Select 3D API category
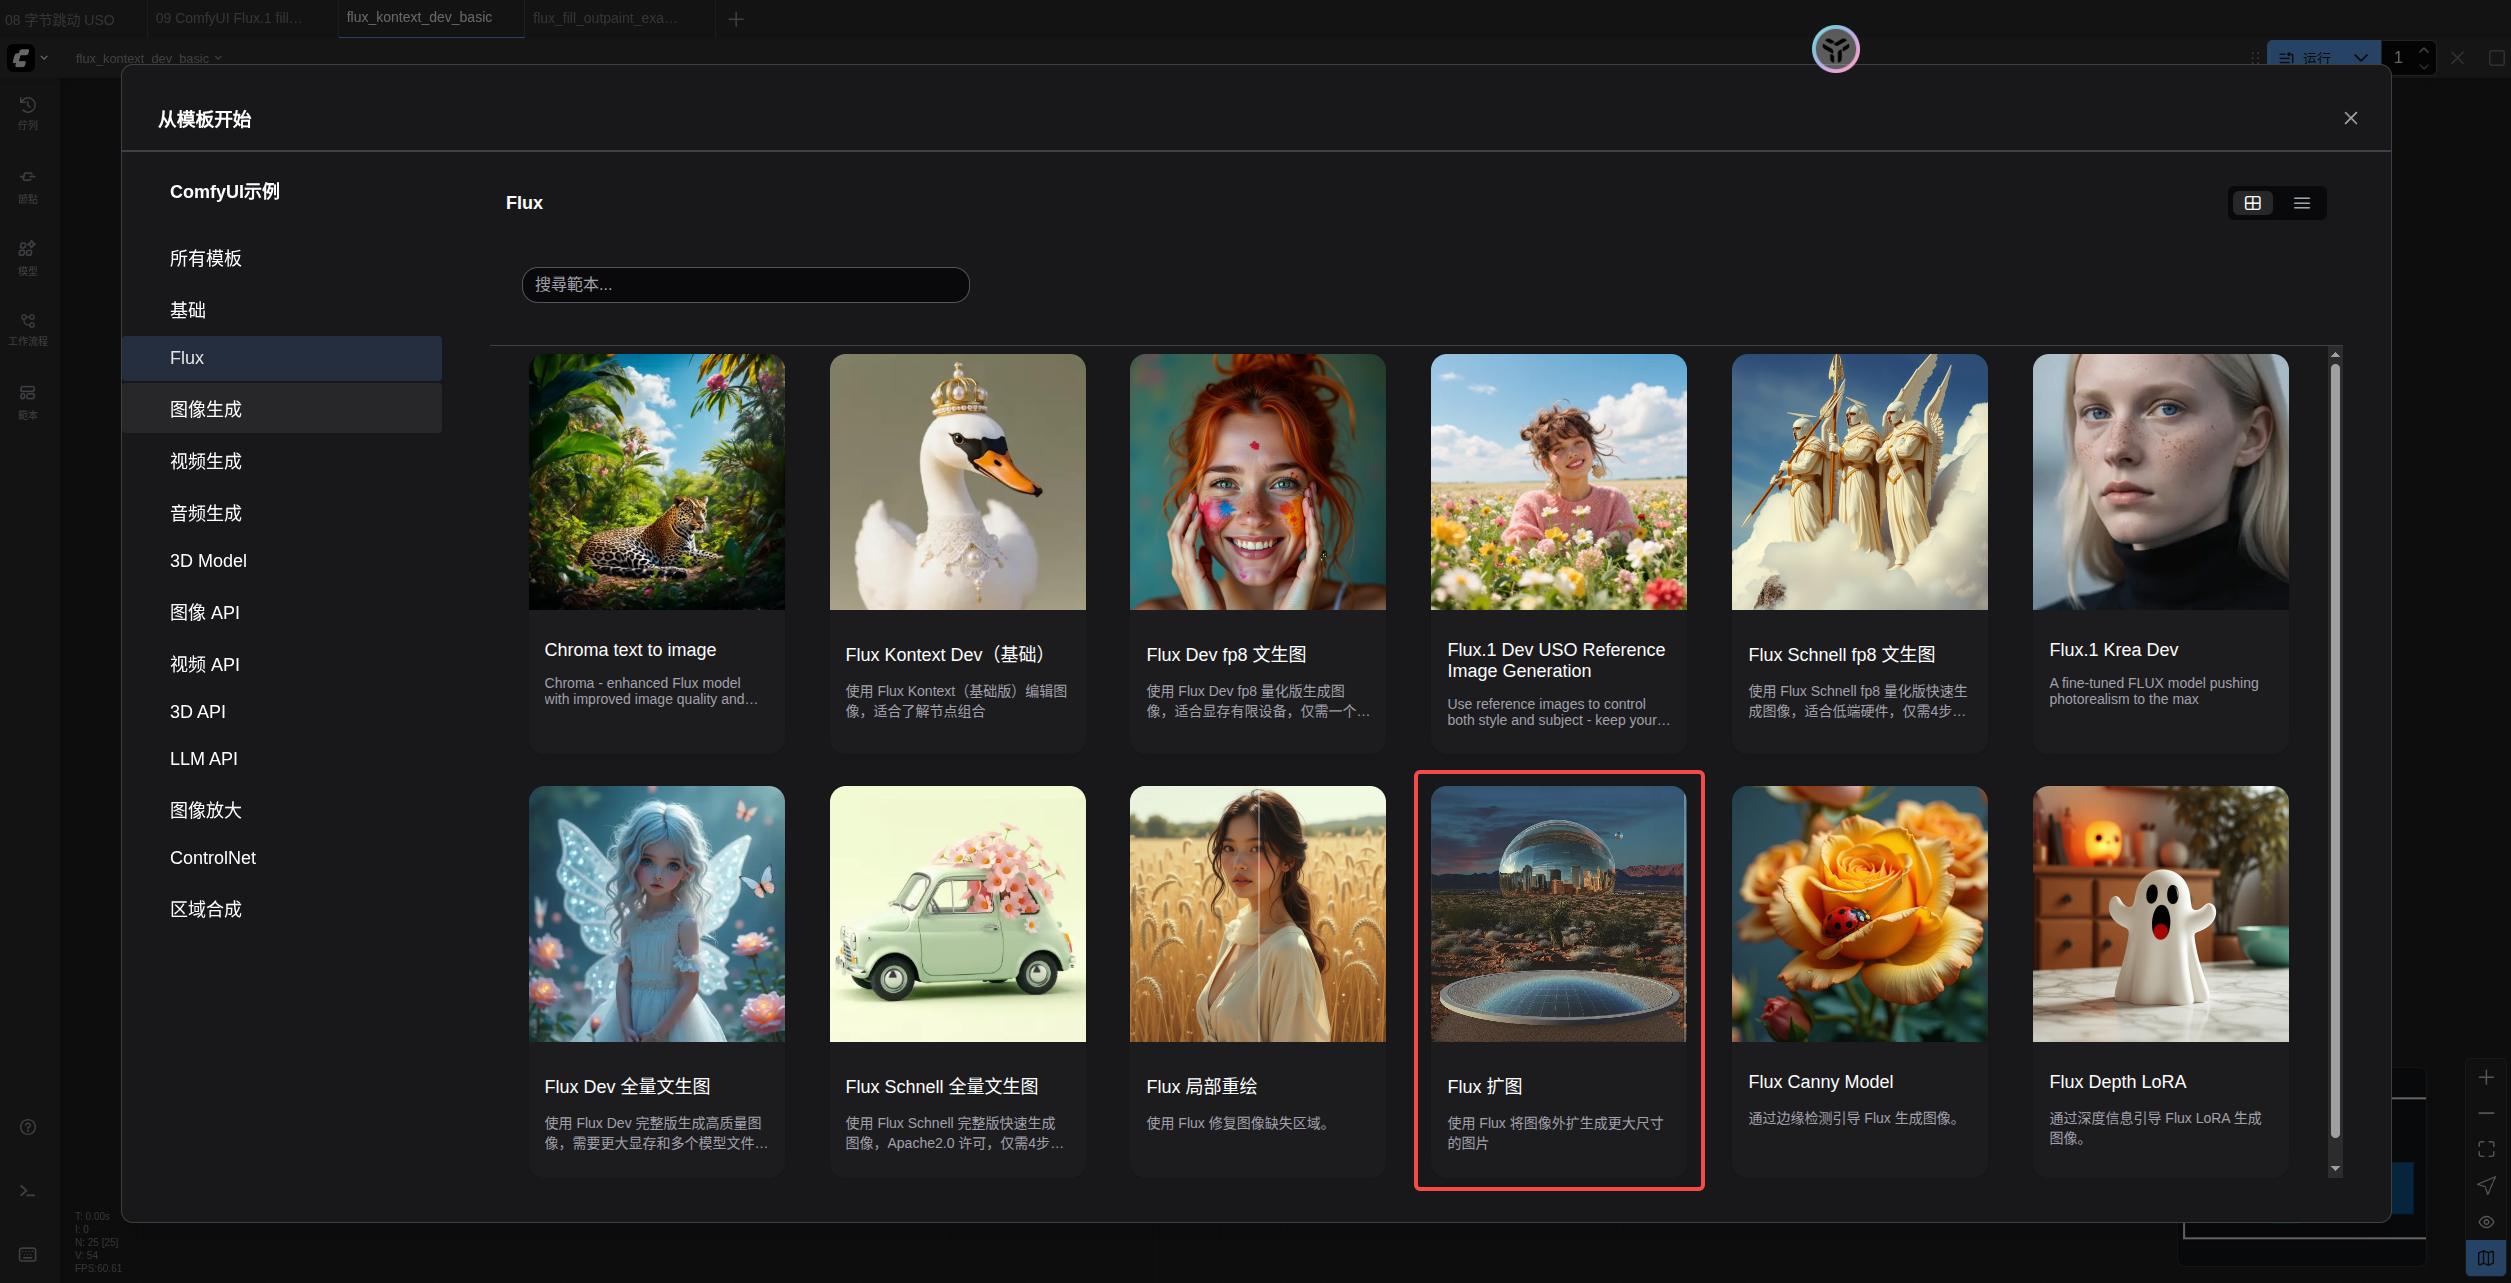This screenshot has height=1283, width=2511. pyautogui.click(x=282, y=712)
